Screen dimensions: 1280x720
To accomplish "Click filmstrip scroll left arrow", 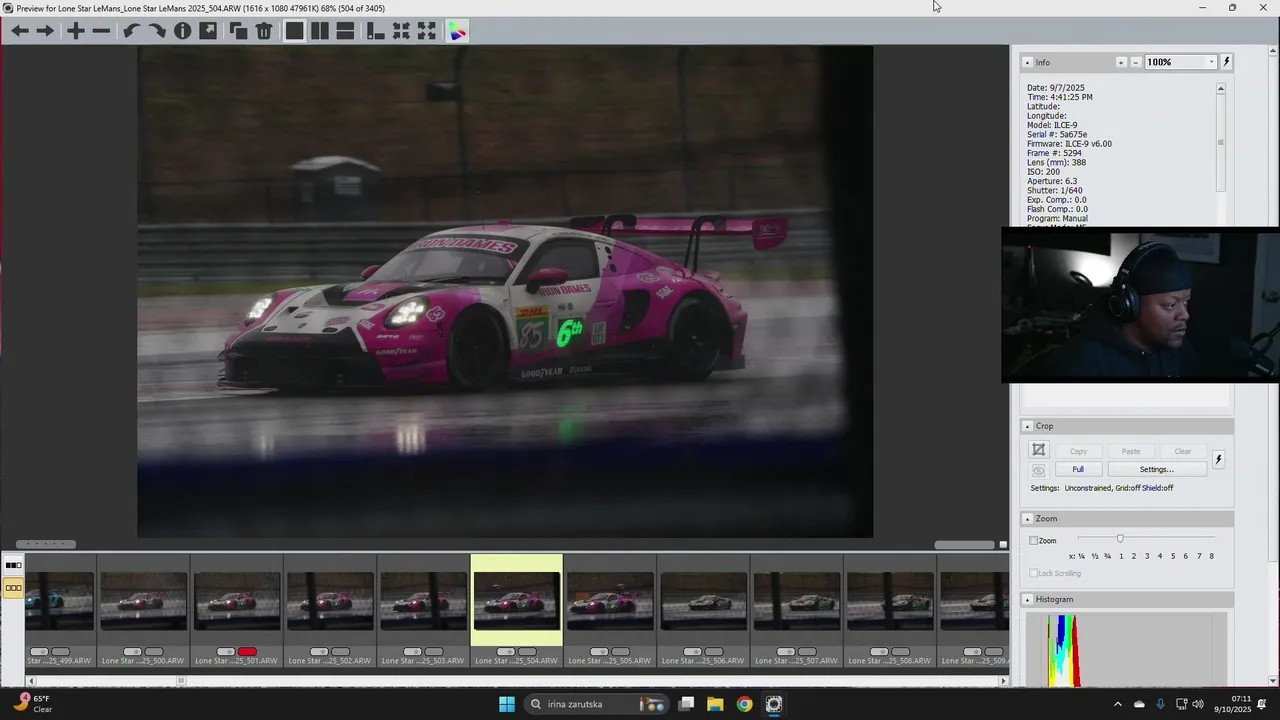I will (31, 681).
